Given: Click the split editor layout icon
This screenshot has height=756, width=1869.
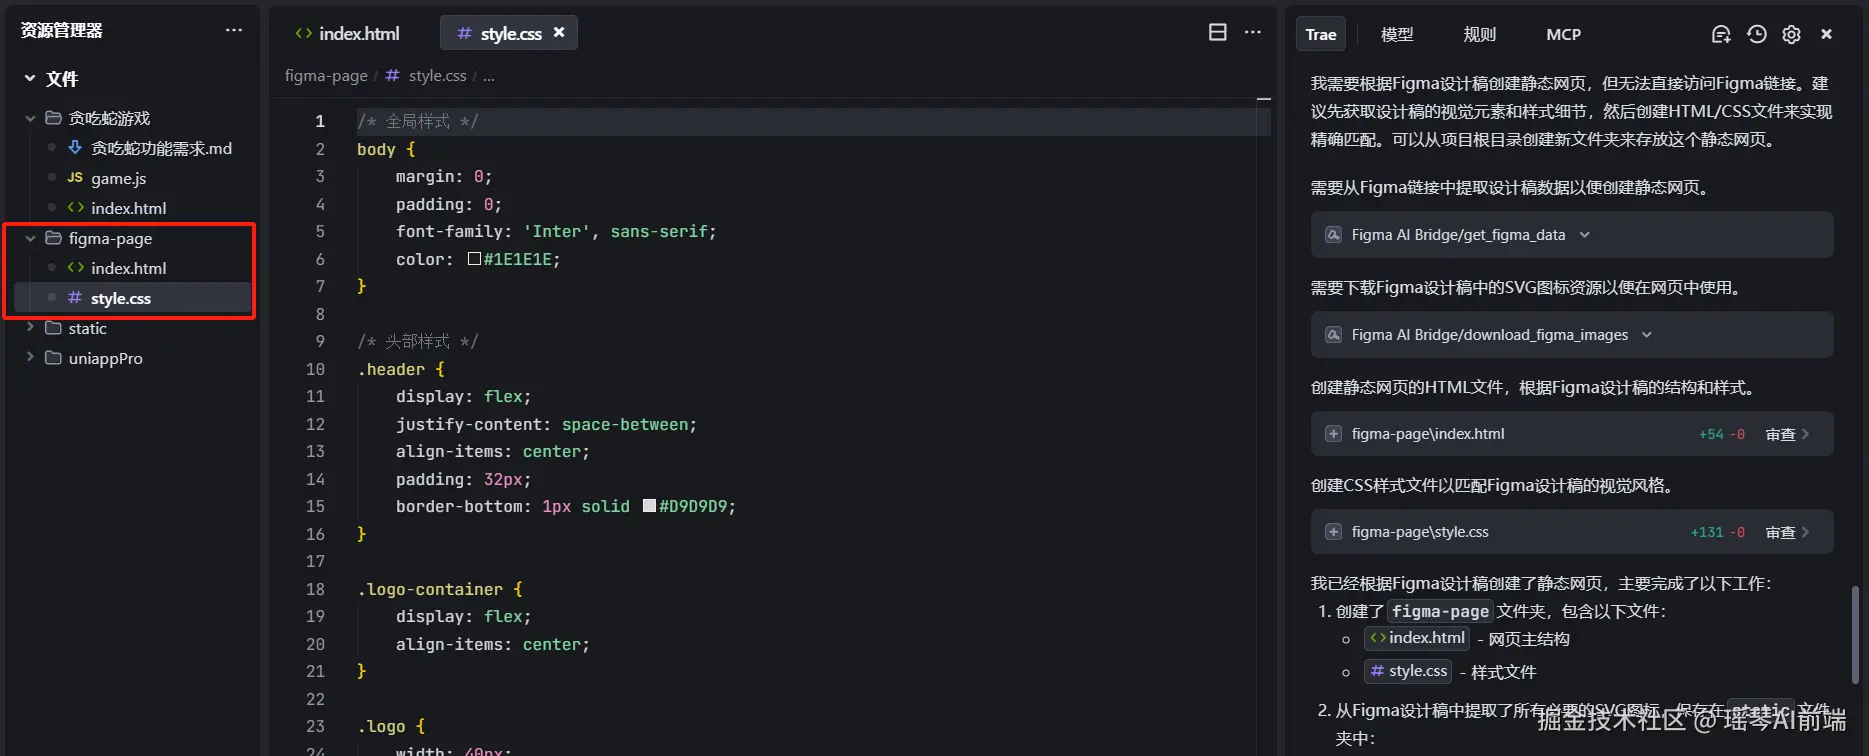Looking at the screenshot, I should [x=1217, y=32].
